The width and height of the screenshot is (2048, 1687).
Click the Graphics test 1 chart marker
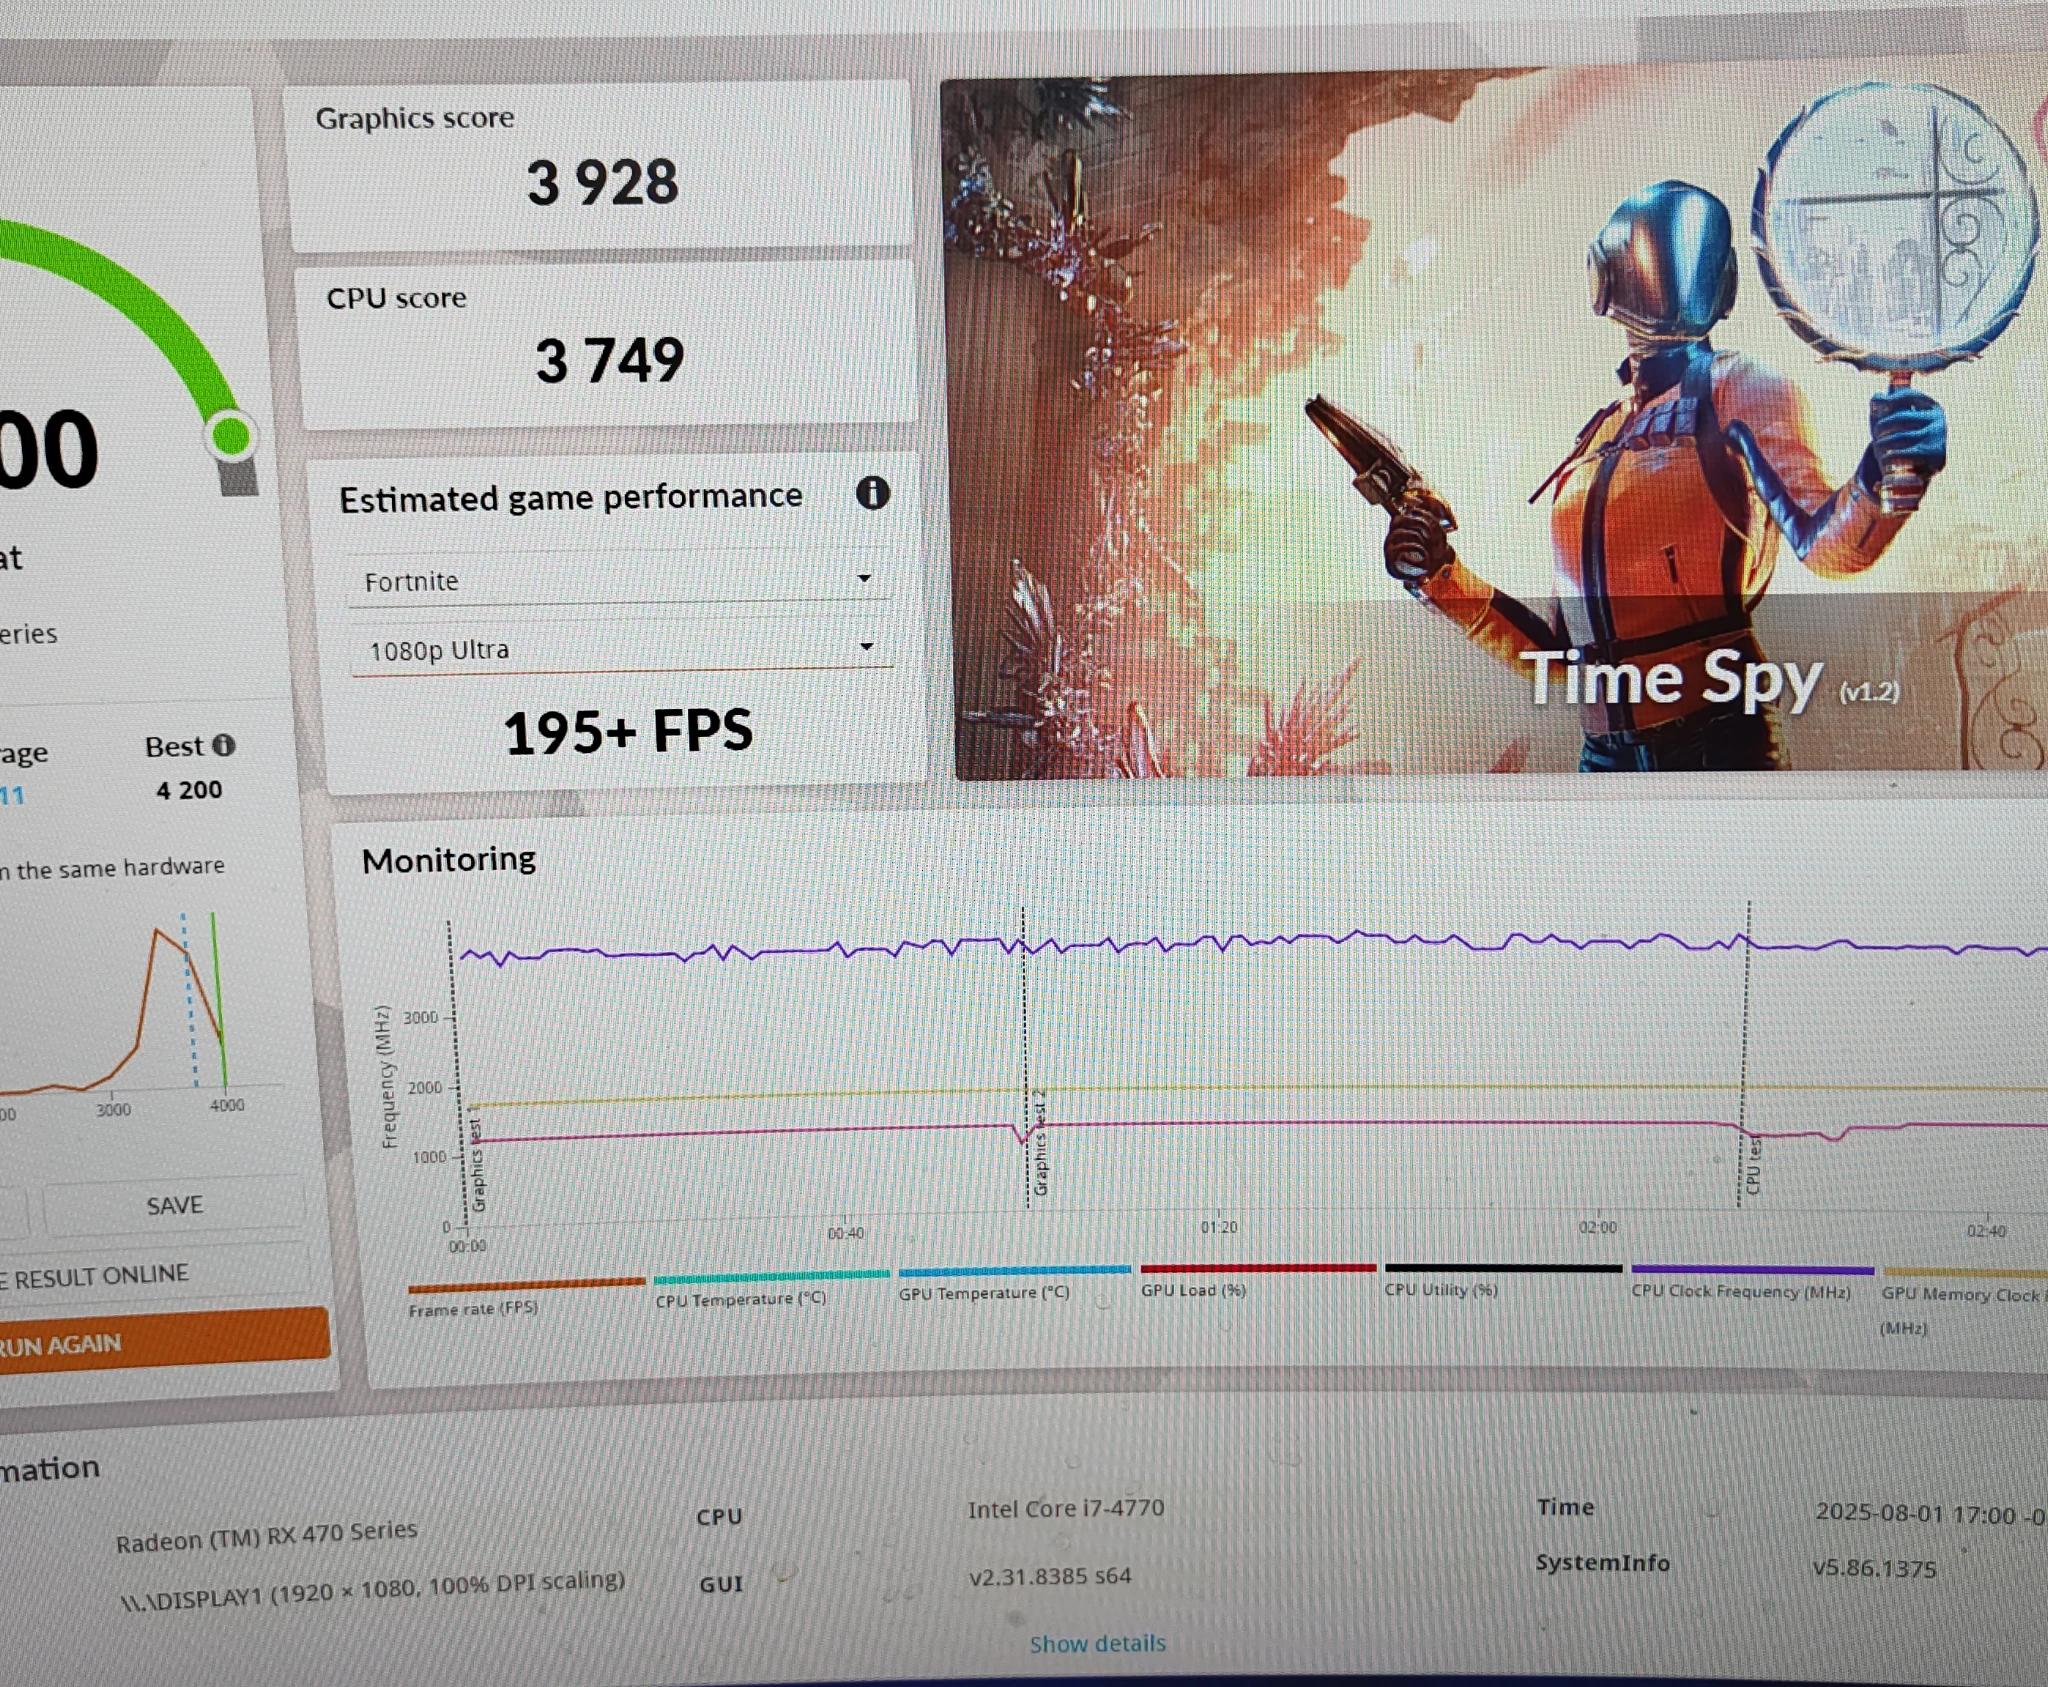(477, 1160)
